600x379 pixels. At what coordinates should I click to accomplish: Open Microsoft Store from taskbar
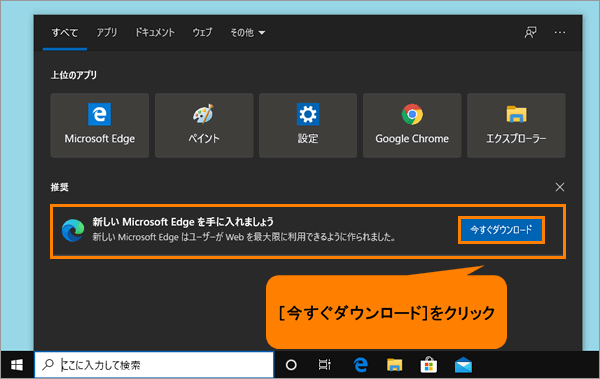coord(429,365)
